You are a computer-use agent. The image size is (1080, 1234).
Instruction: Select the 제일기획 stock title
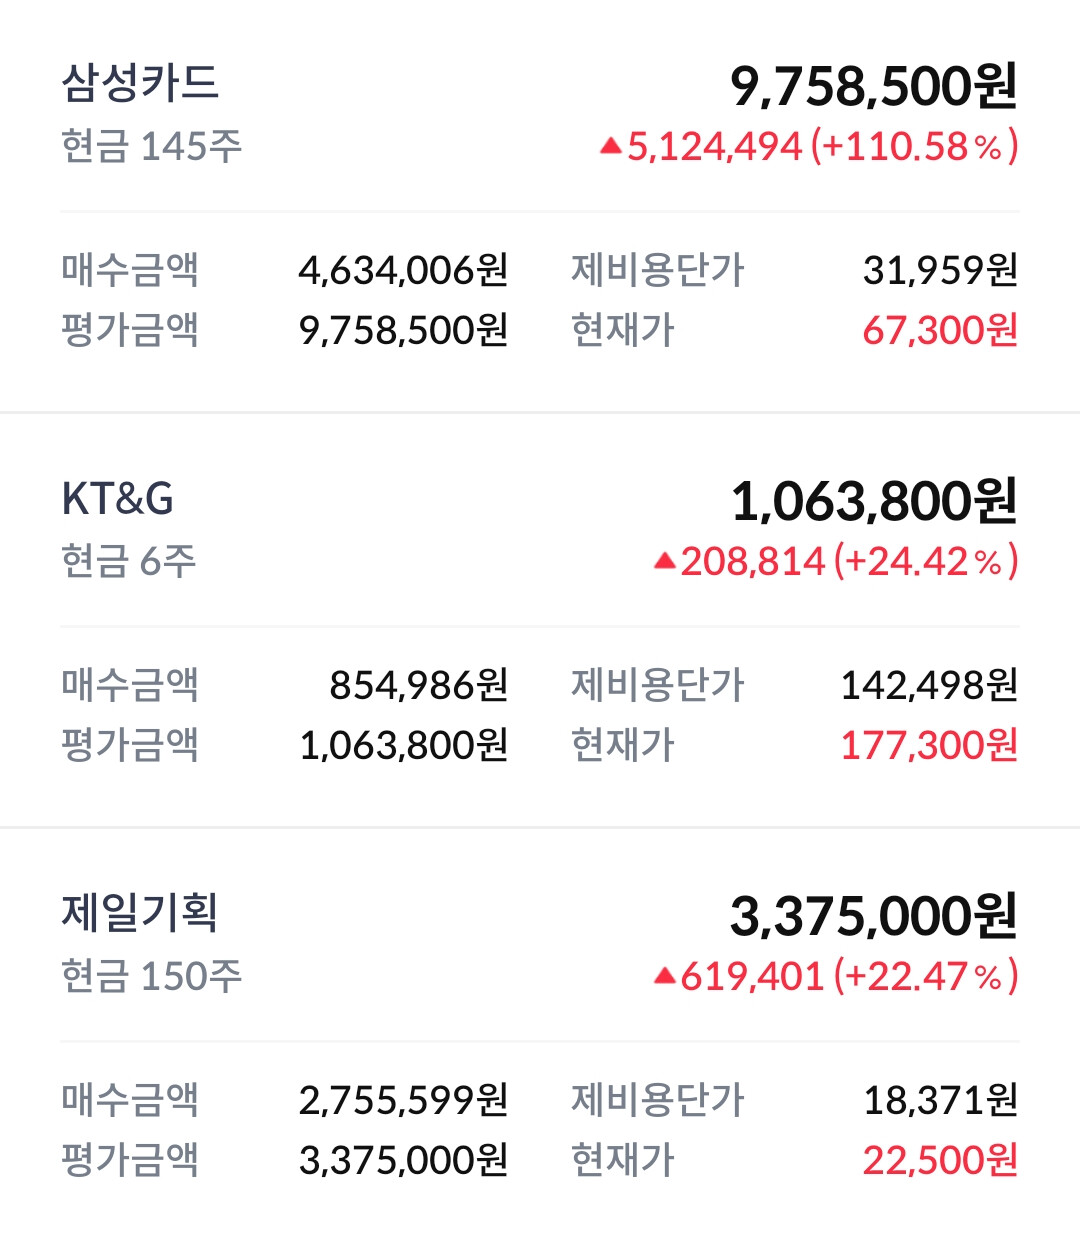click(140, 912)
